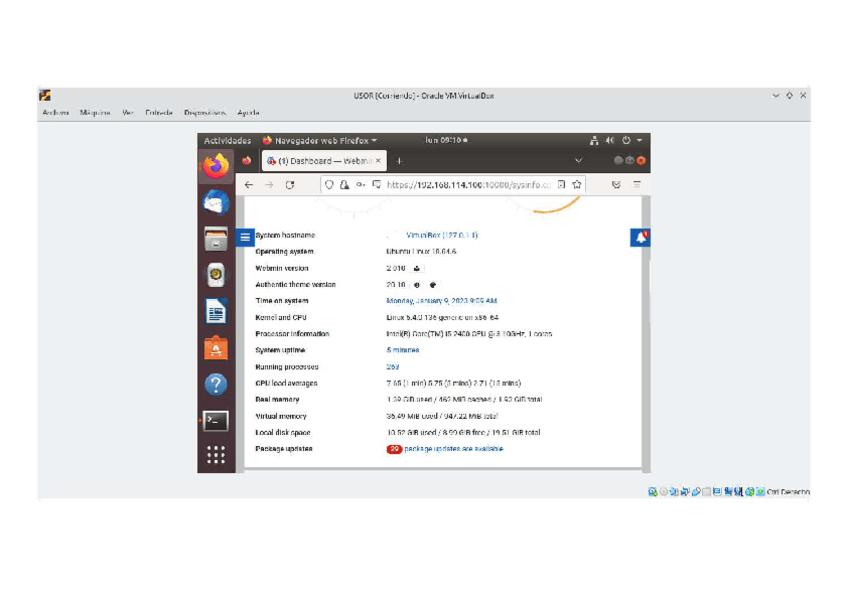This screenshot has width=848, height=599.
Task: Click the VirtualBox hard disk status icon
Action: click(x=653, y=491)
